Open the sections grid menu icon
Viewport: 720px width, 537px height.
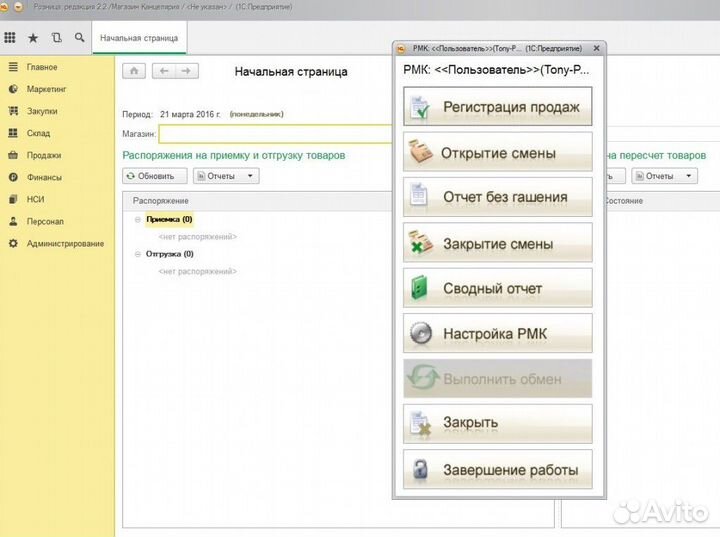click(10, 38)
